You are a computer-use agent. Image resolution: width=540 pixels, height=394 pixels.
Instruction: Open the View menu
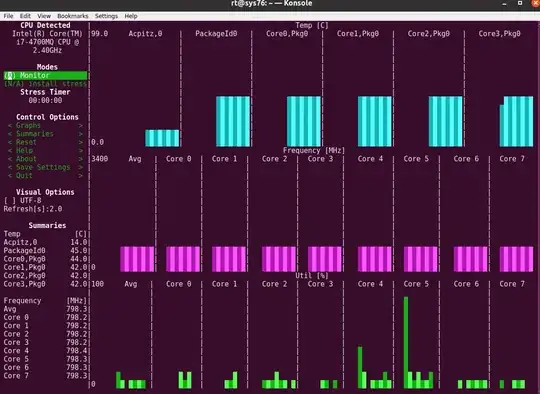[x=44, y=16]
